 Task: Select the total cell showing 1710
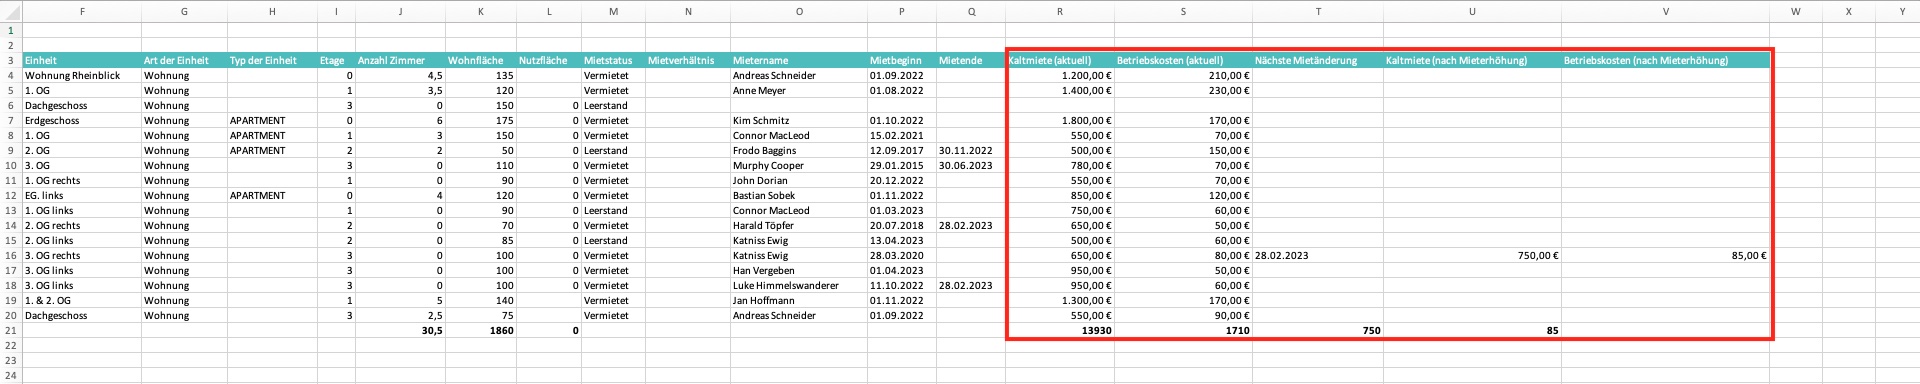1183,330
